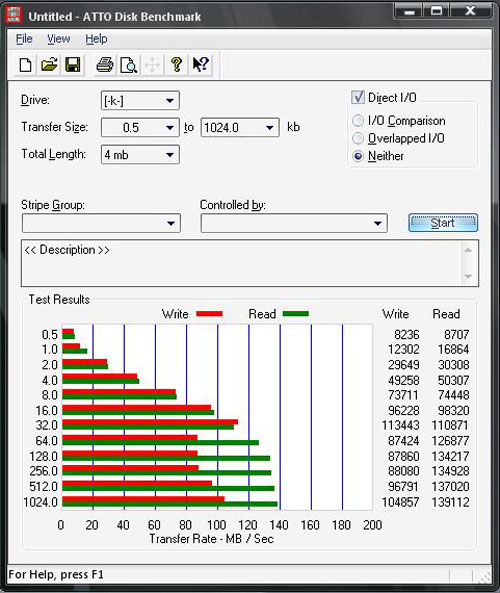
Task: Open a file with the folder icon
Action: point(49,65)
